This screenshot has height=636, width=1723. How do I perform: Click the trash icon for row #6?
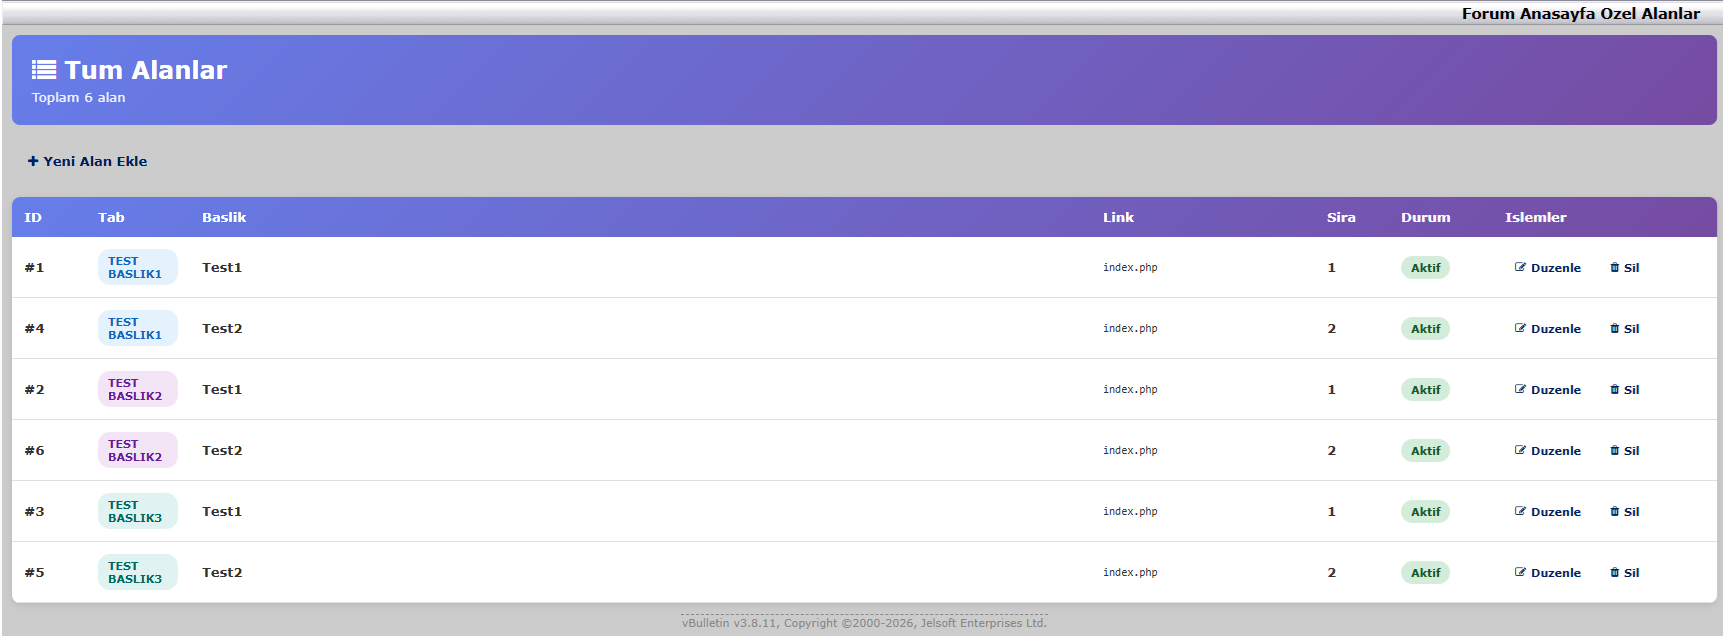point(1614,450)
